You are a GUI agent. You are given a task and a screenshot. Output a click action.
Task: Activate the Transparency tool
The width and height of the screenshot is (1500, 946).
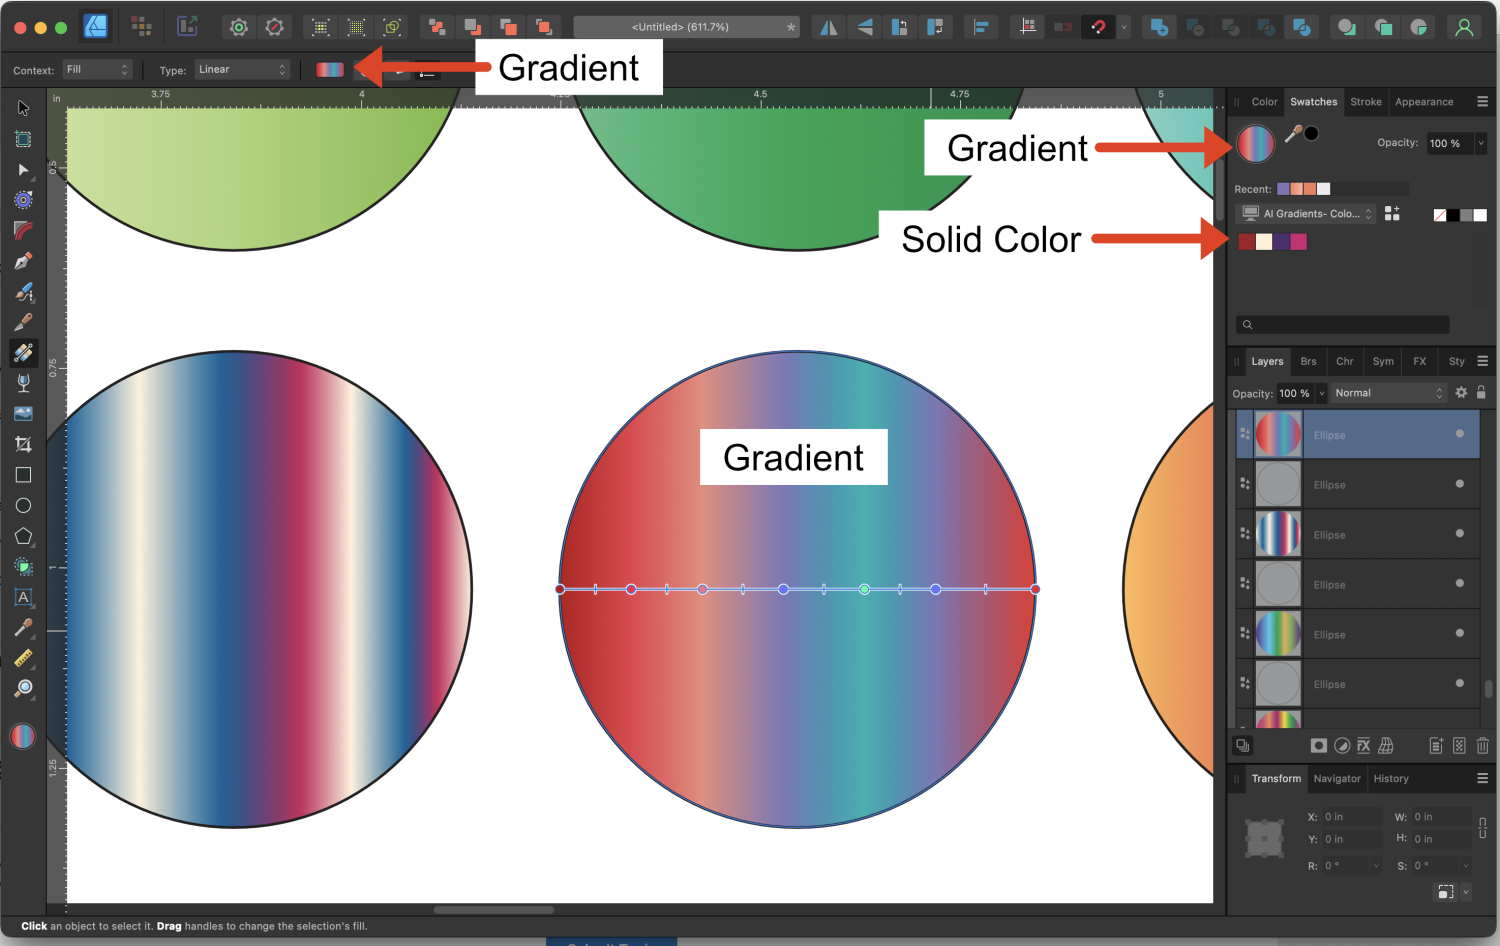(22, 382)
